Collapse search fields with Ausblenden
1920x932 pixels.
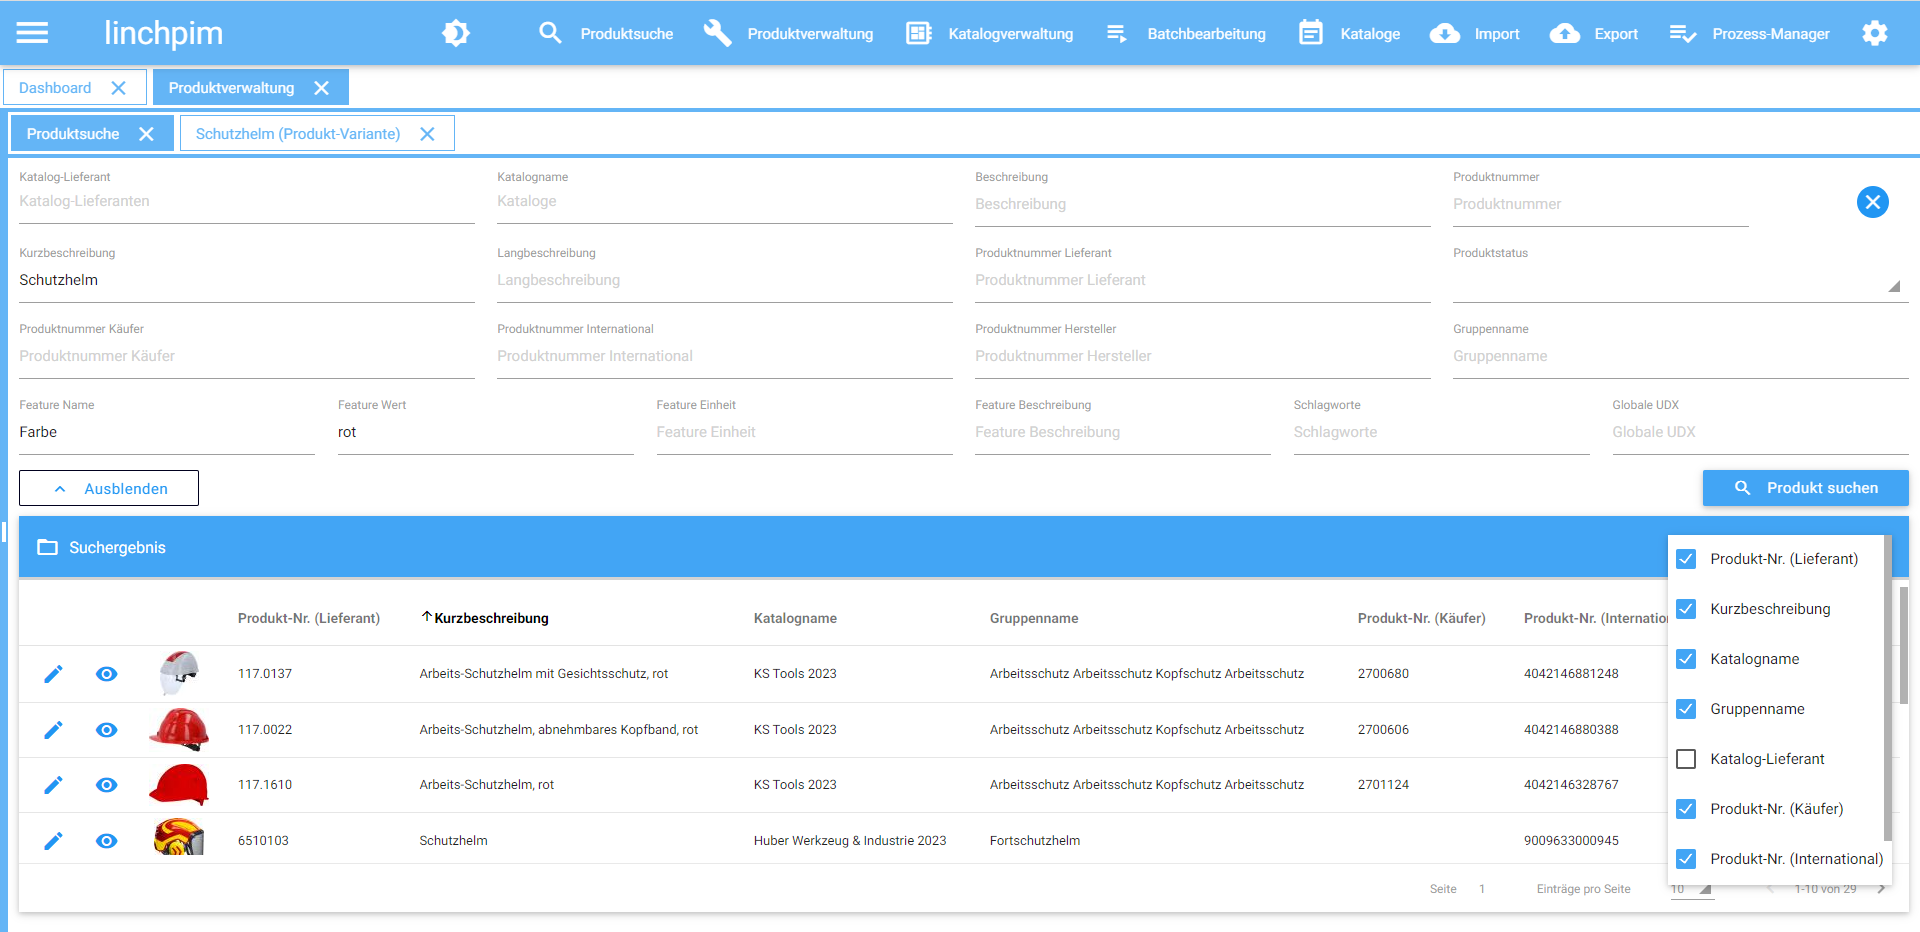click(x=109, y=488)
